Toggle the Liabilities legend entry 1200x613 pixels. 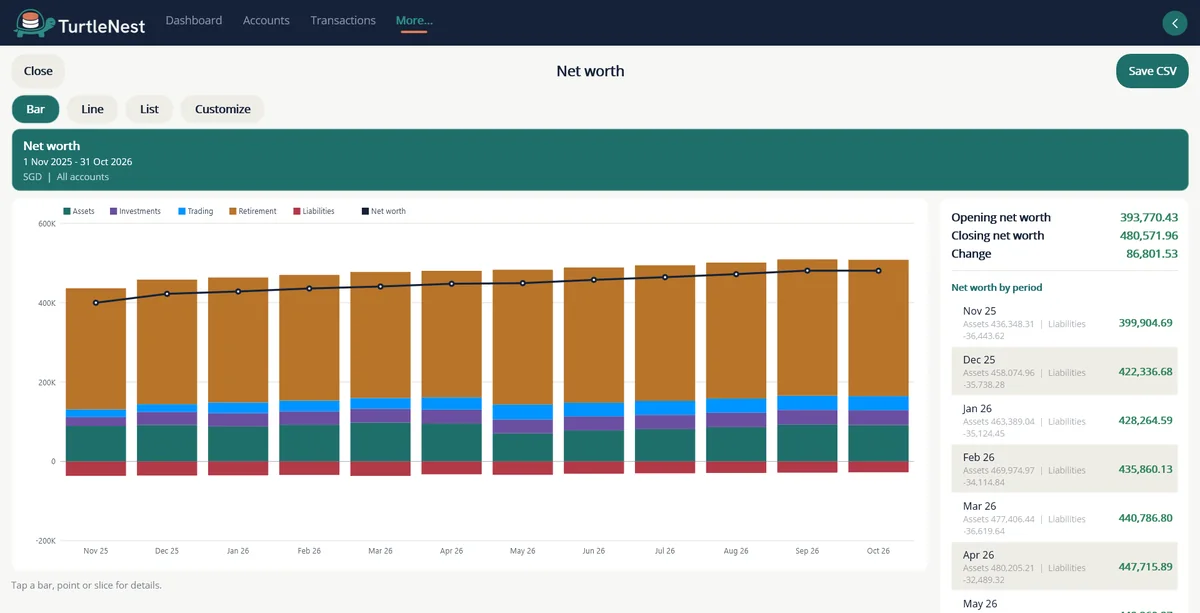tap(313, 211)
